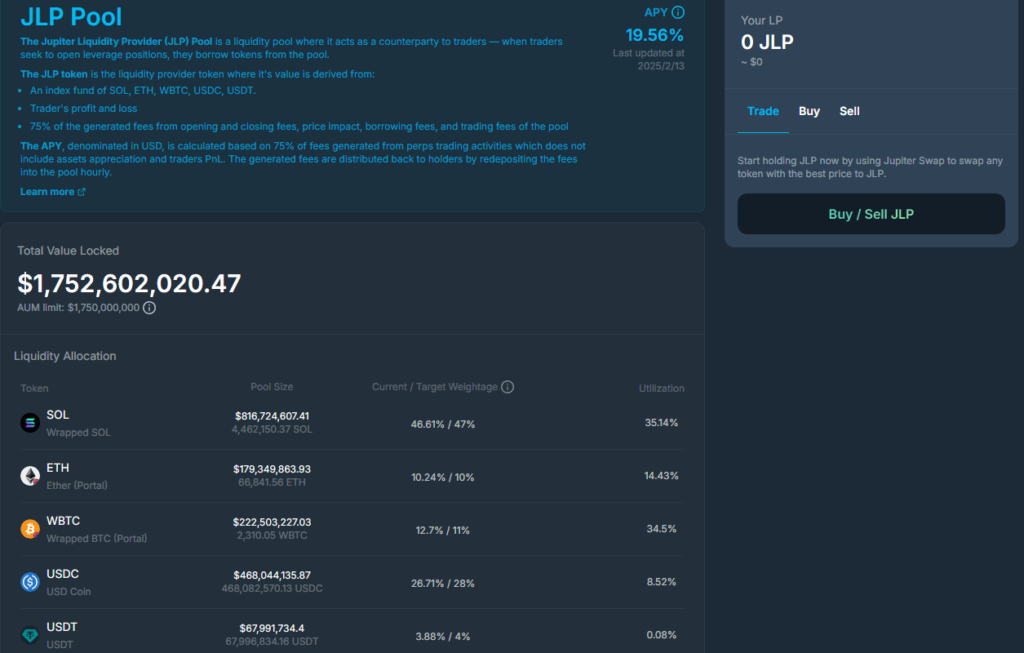Screen dimensions: 1024x653
Task: Click the SOL token icon
Action: [x=30, y=423]
